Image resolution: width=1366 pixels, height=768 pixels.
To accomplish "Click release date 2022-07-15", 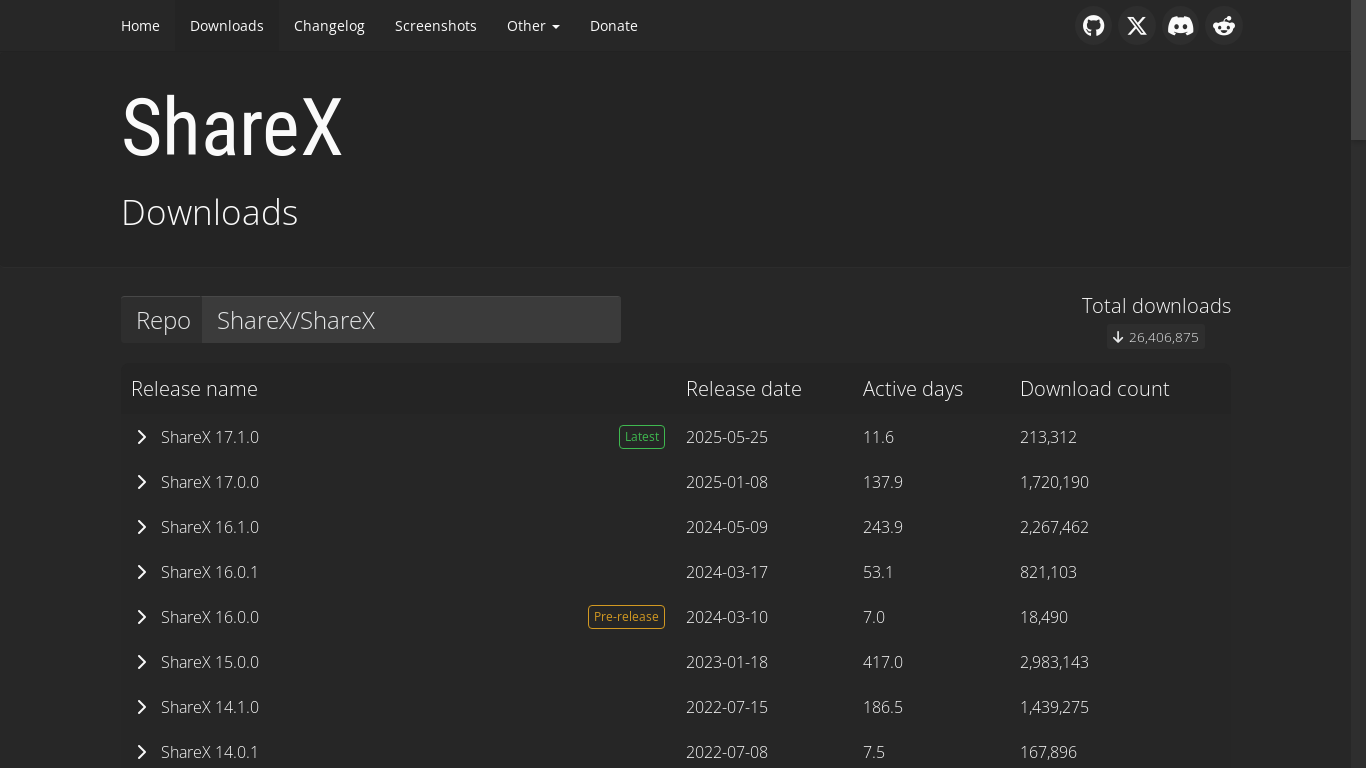I will [727, 707].
